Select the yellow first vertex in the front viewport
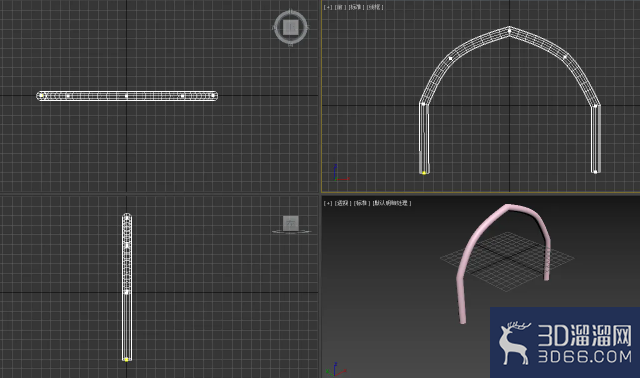 pos(424,173)
